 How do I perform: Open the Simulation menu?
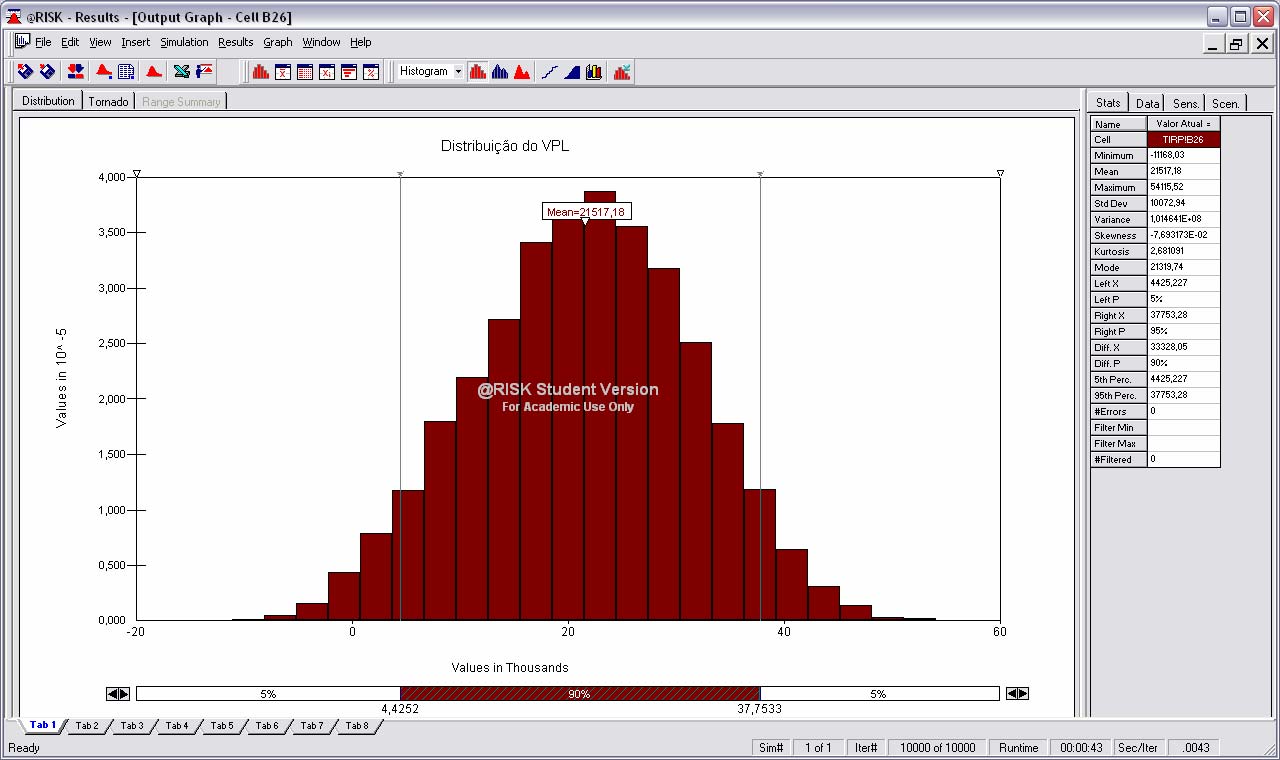point(184,42)
